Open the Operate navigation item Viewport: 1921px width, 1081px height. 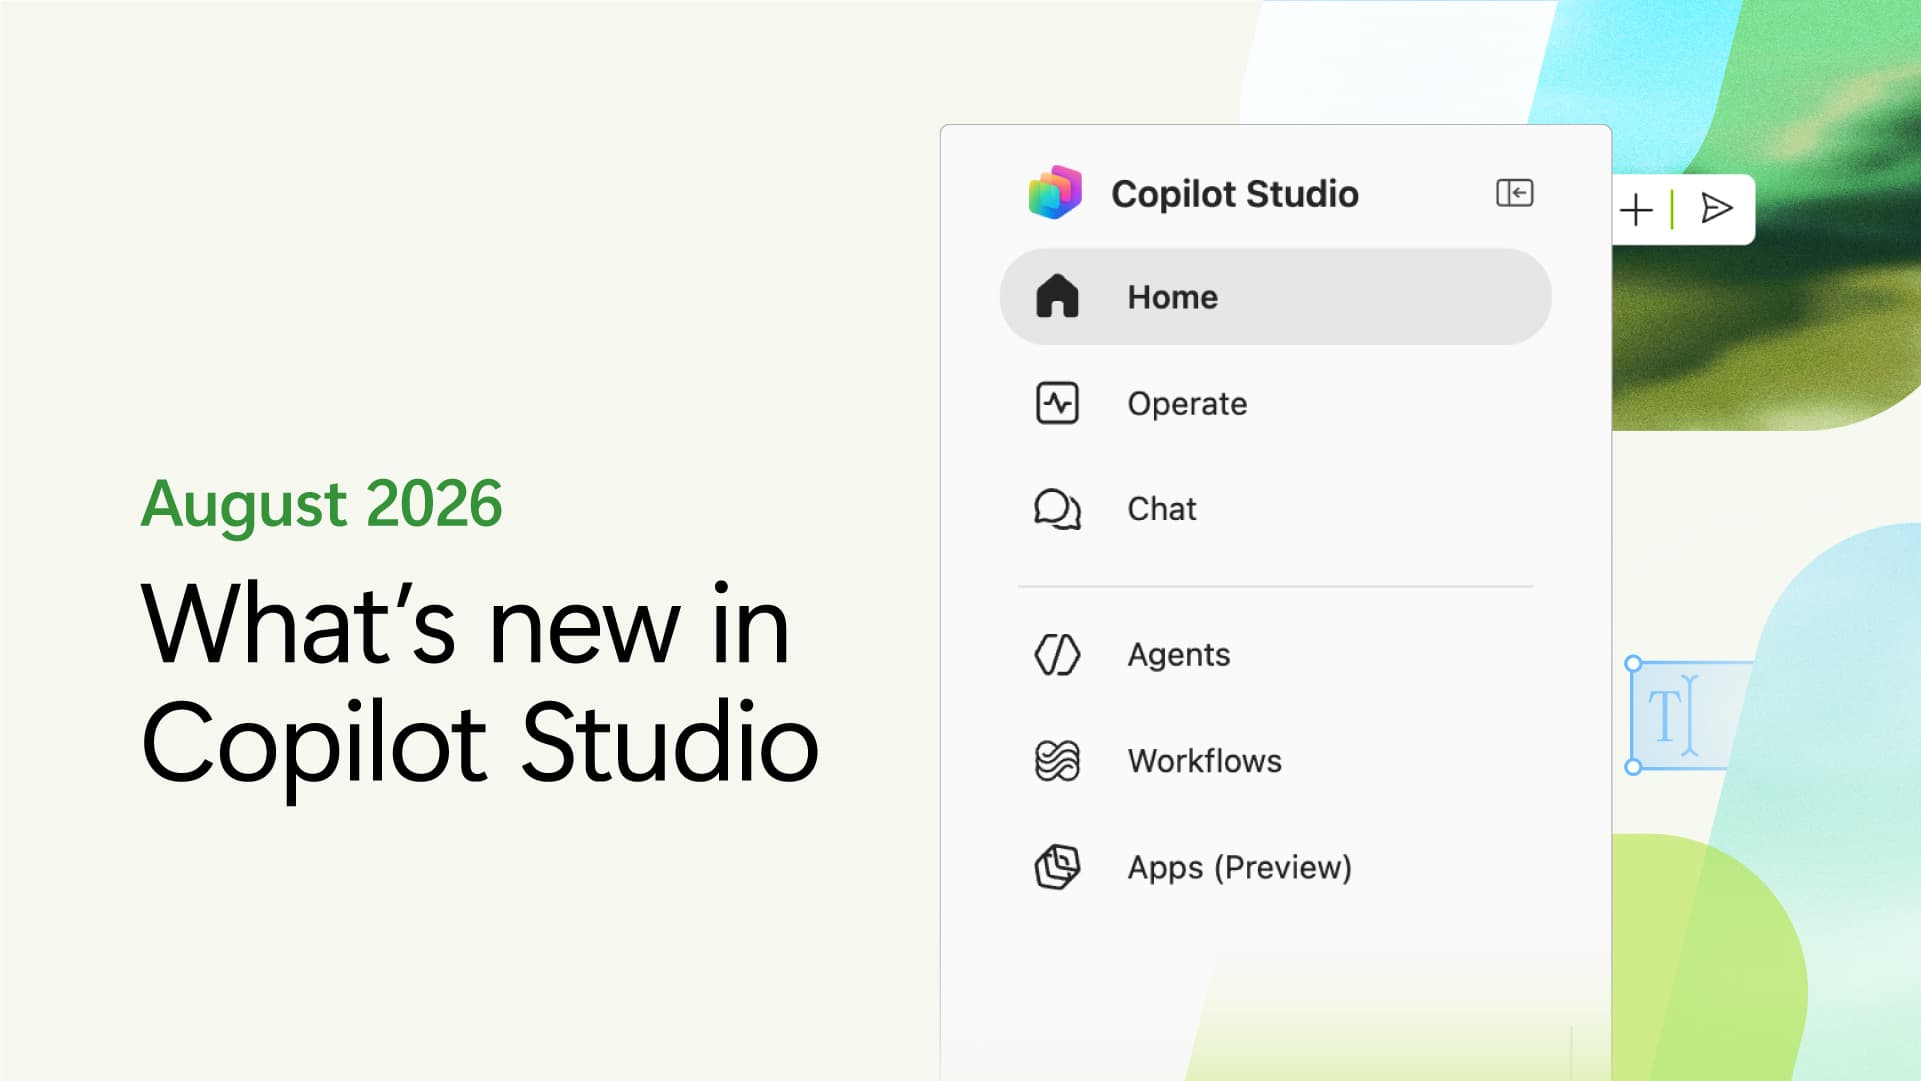[x=1275, y=403]
